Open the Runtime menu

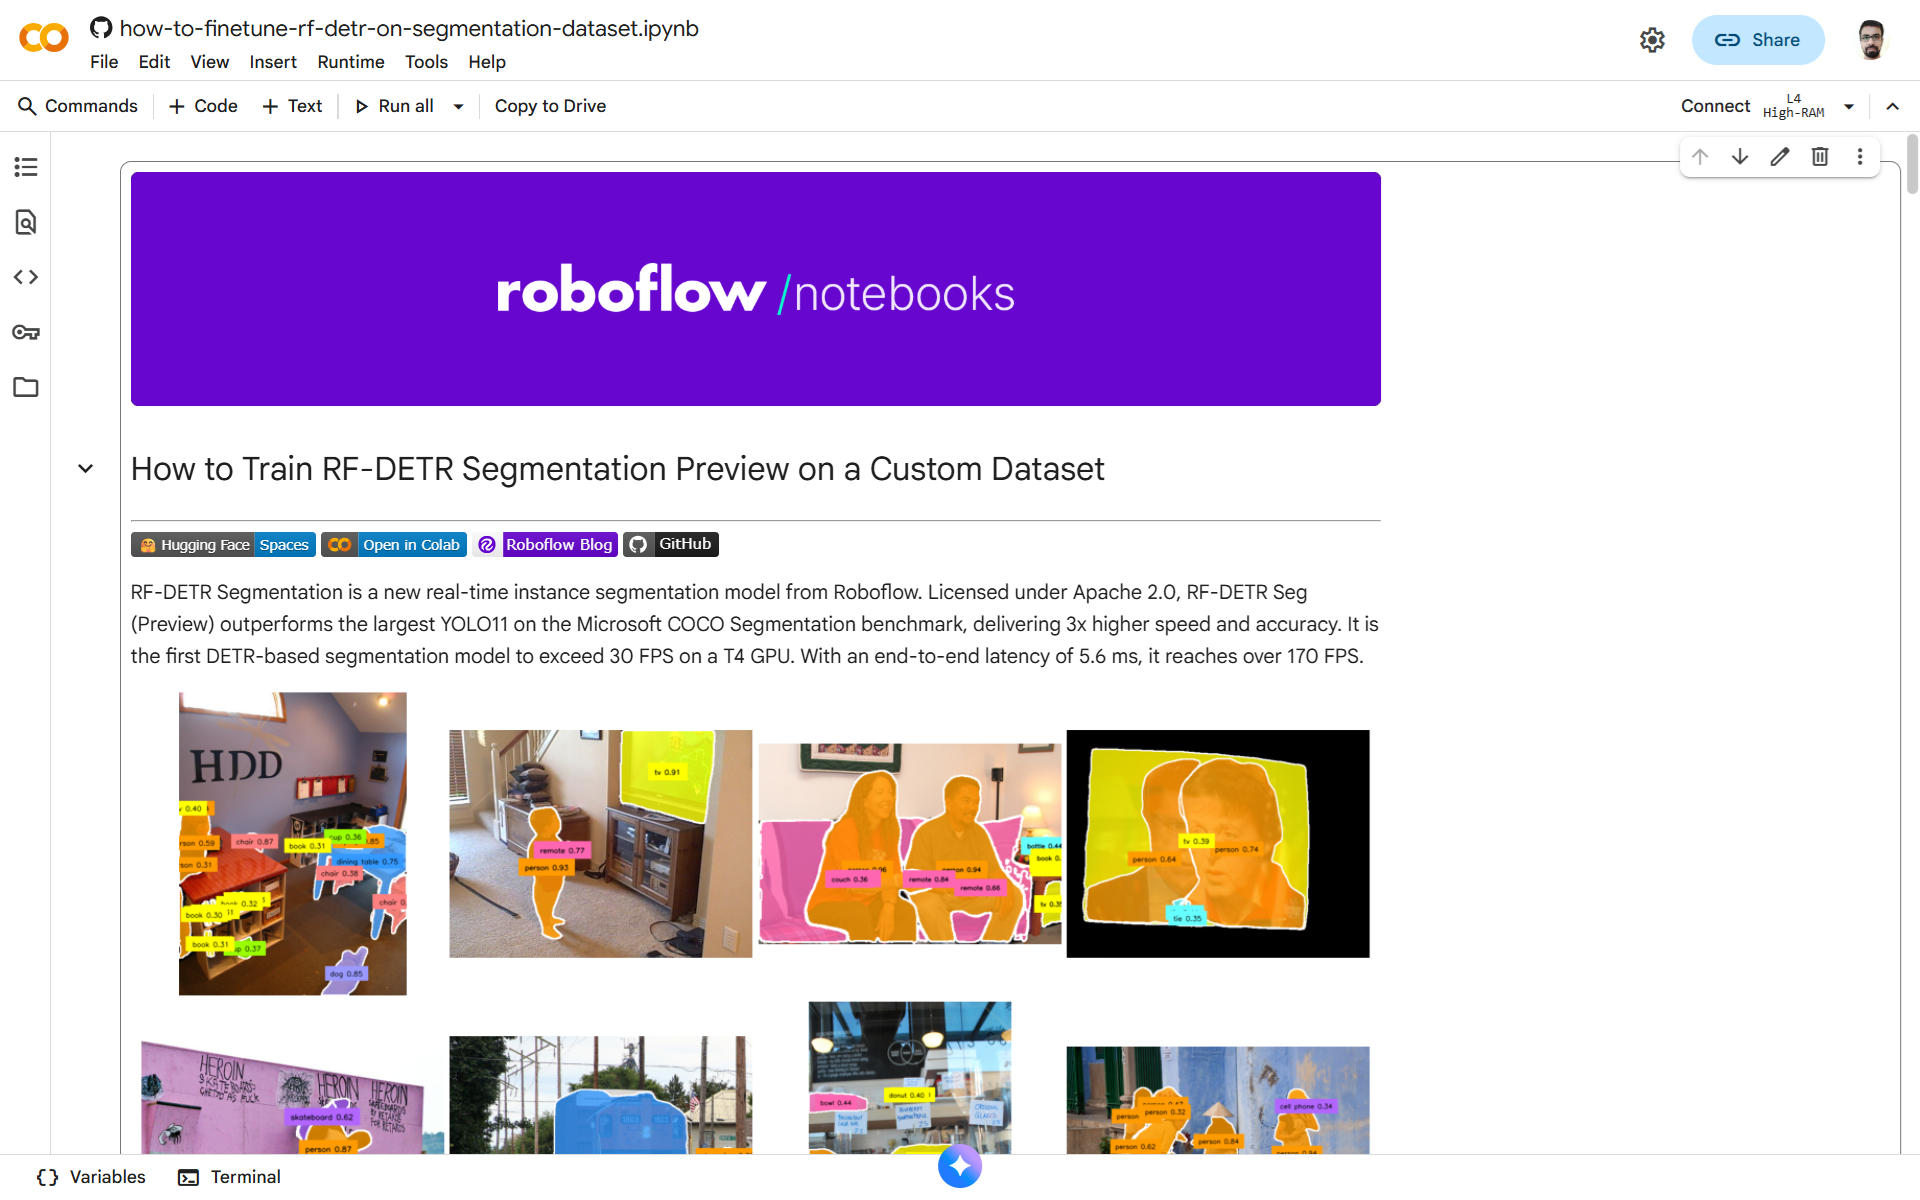coord(351,62)
